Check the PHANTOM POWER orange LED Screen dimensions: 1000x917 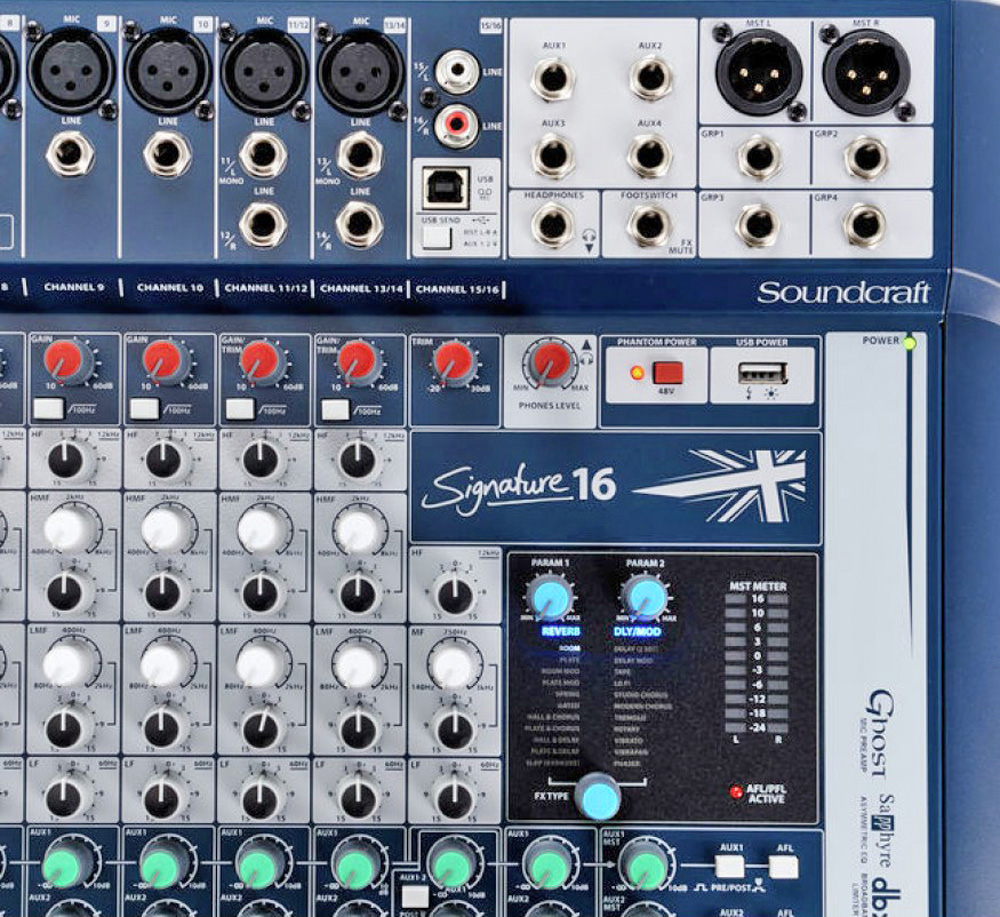(636, 373)
